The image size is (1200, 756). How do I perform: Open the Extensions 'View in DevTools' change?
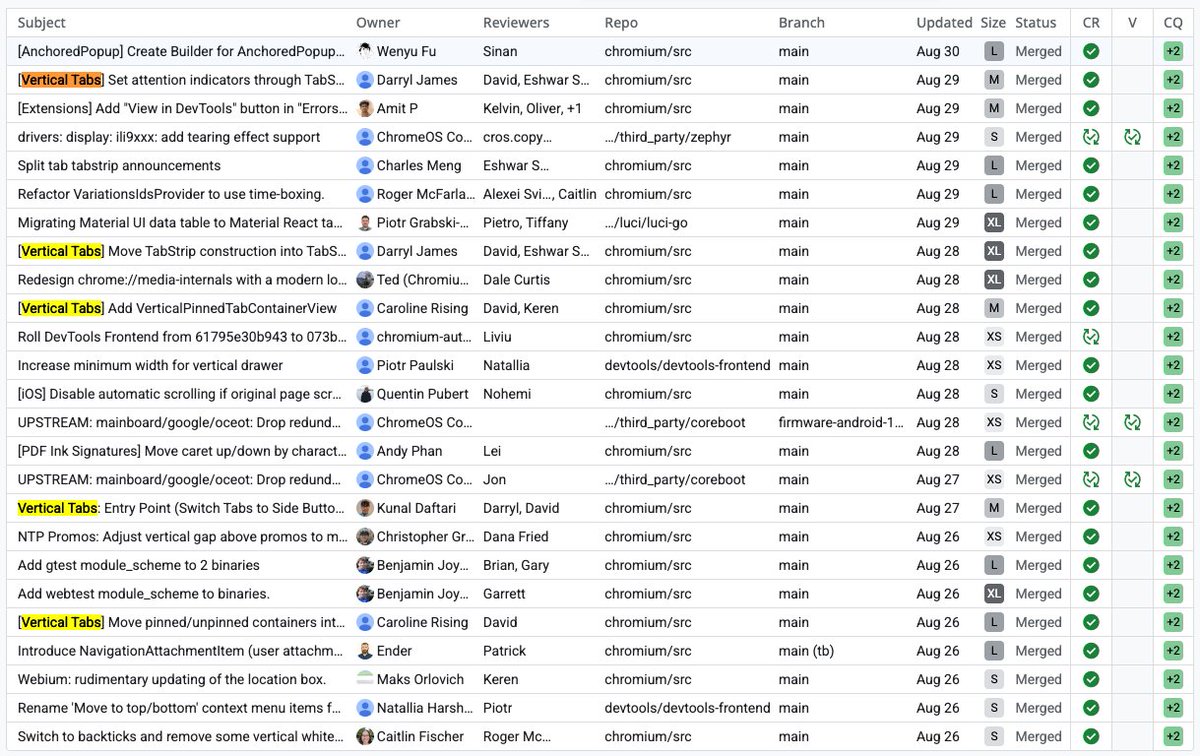click(183, 108)
